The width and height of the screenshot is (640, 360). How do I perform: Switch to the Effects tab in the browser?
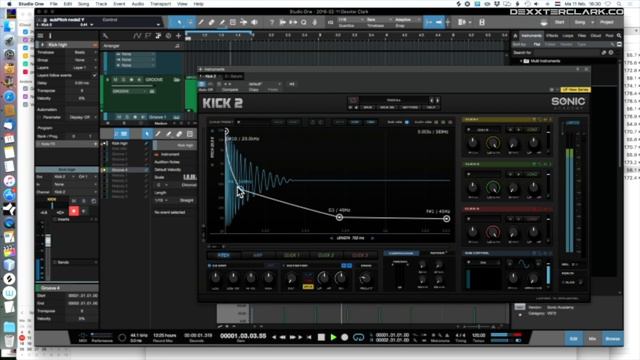(x=552, y=36)
